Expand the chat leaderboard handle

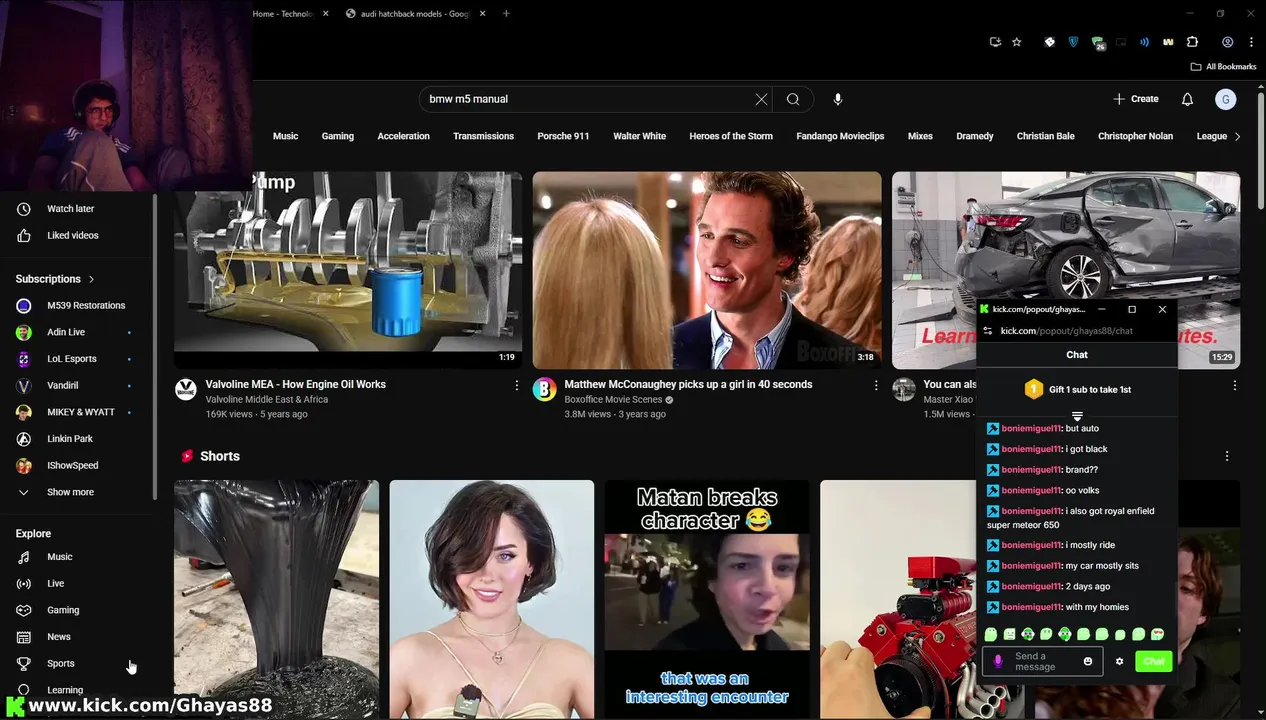(x=1077, y=416)
